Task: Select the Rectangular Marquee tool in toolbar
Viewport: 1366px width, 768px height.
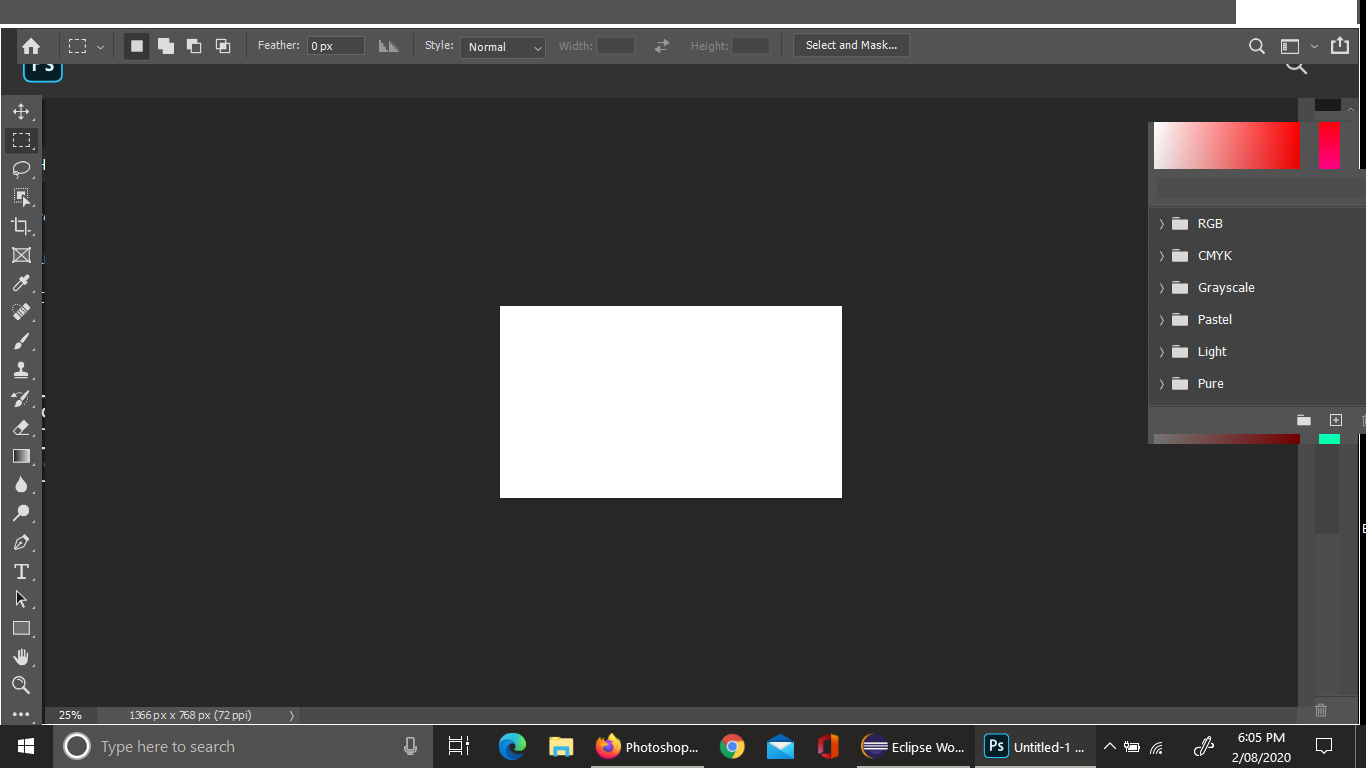Action: tap(21, 140)
